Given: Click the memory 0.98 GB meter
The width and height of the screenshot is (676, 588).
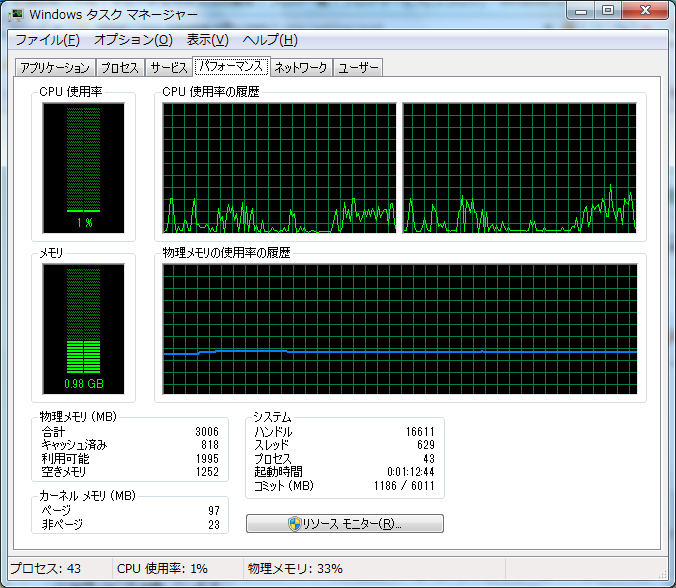Looking at the screenshot, I should pyautogui.click(x=84, y=329).
